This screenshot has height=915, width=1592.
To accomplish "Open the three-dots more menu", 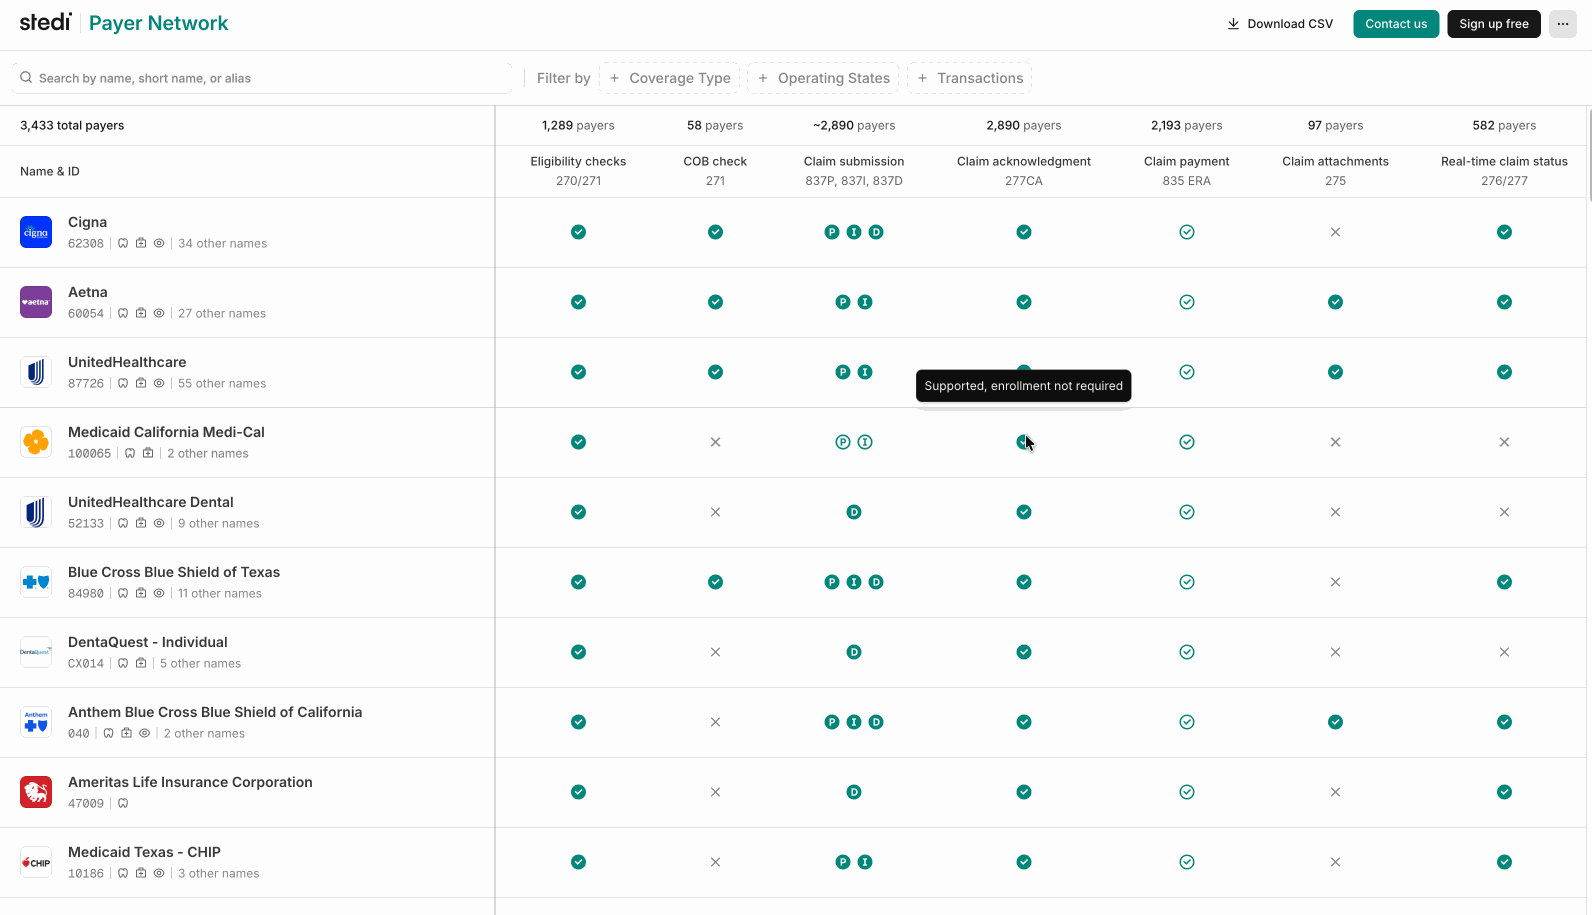I will [1563, 24].
